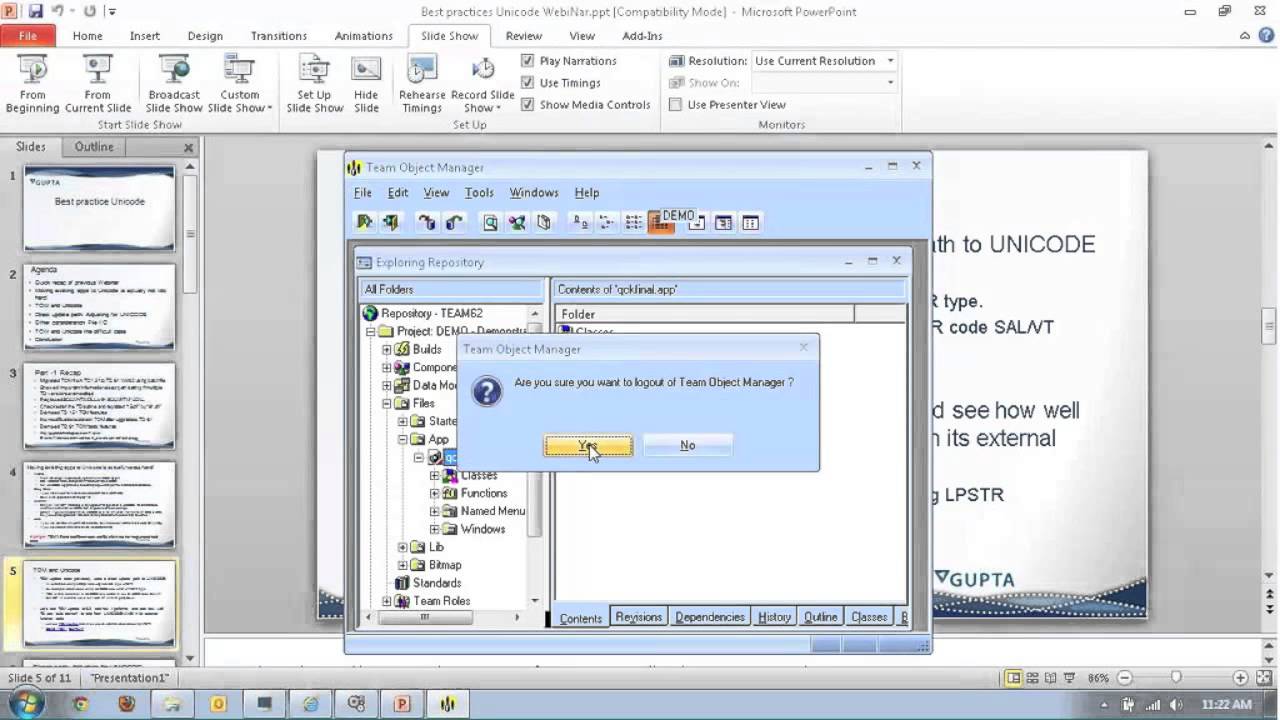Click the magnifier search icon in Team Object Manager toolbar
Image resolution: width=1280 pixels, height=720 pixels.
point(490,222)
